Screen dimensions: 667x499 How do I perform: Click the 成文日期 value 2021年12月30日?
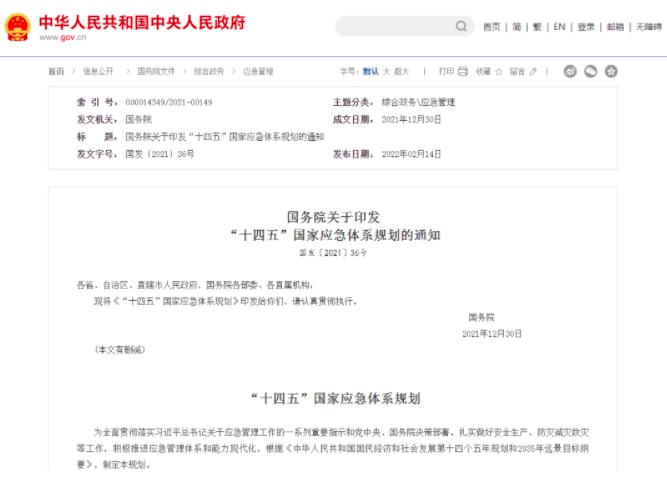click(x=411, y=120)
